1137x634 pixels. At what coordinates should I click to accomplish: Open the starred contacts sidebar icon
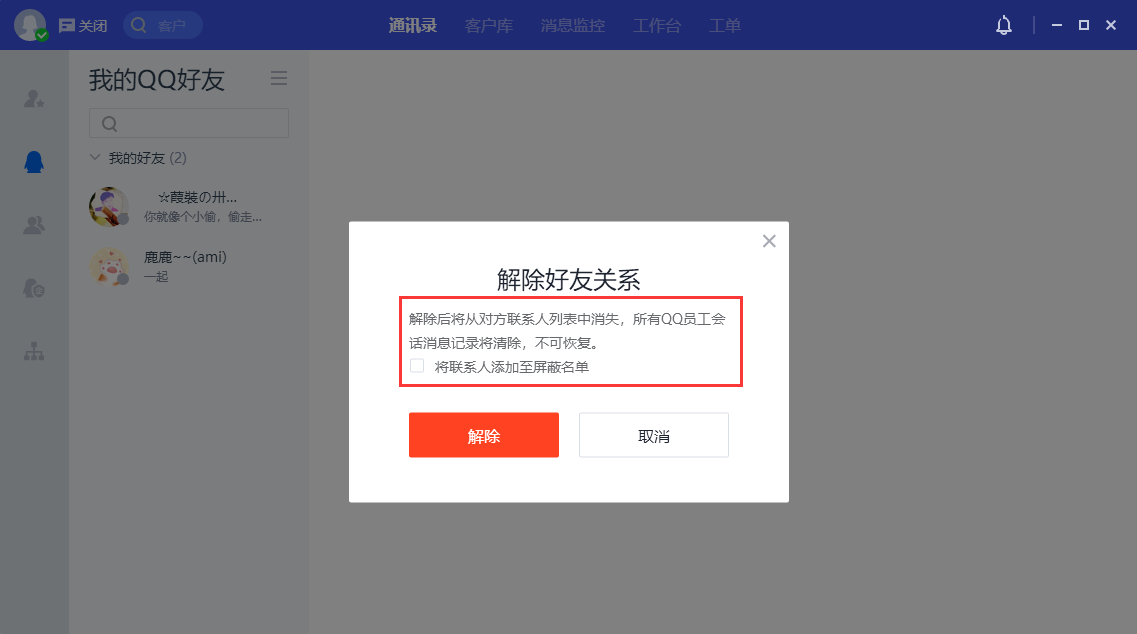coord(34,99)
